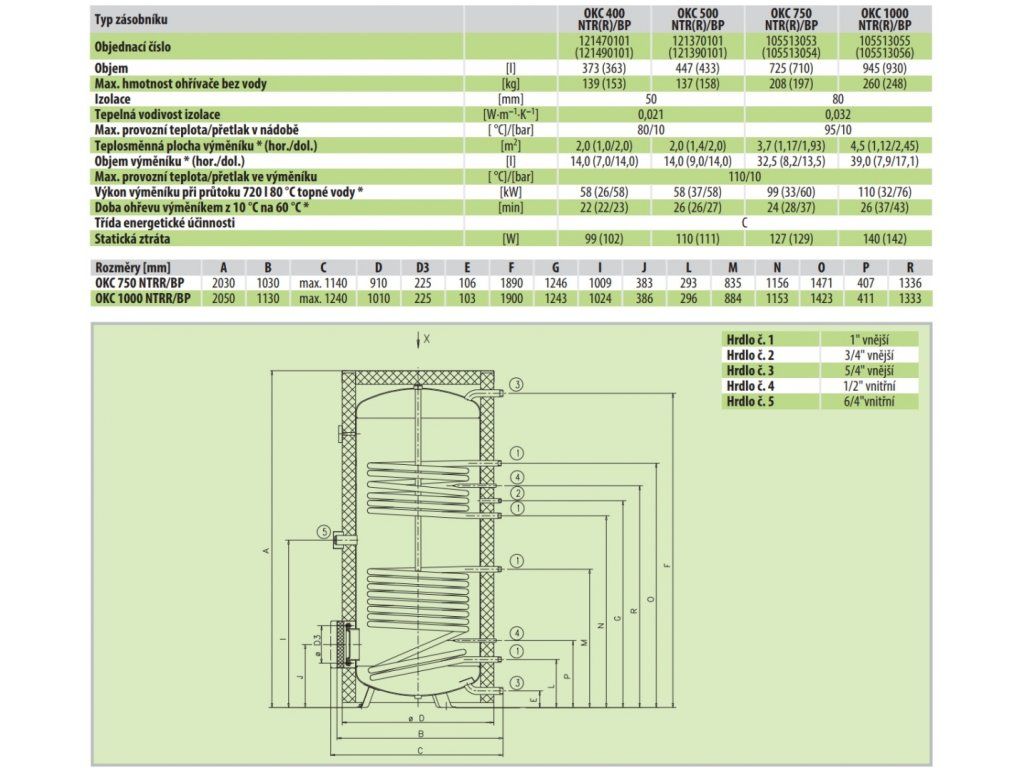Select the 'OKC 500 NTR(R)/BP' column header
The image size is (1024, 768).
pyautogui.click(x=697, y=20)
